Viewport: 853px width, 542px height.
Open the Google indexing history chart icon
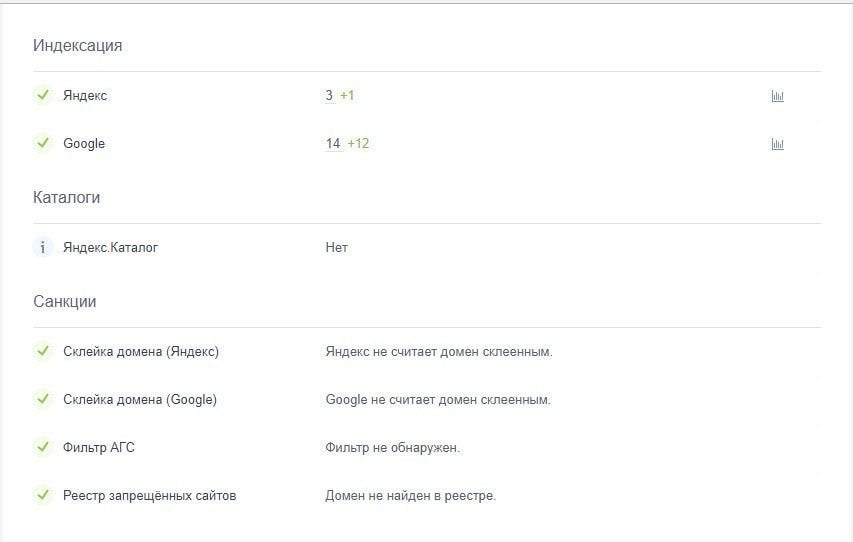coord(777,144)
